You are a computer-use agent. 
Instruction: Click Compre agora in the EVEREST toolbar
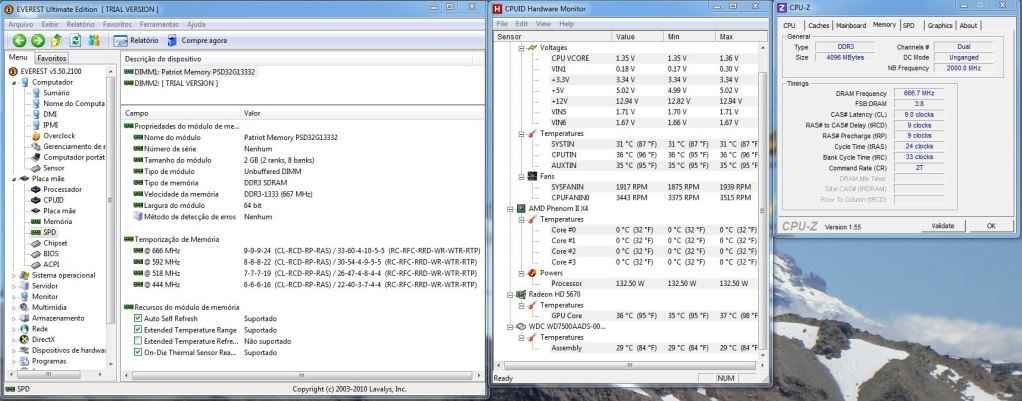point(197,40)
